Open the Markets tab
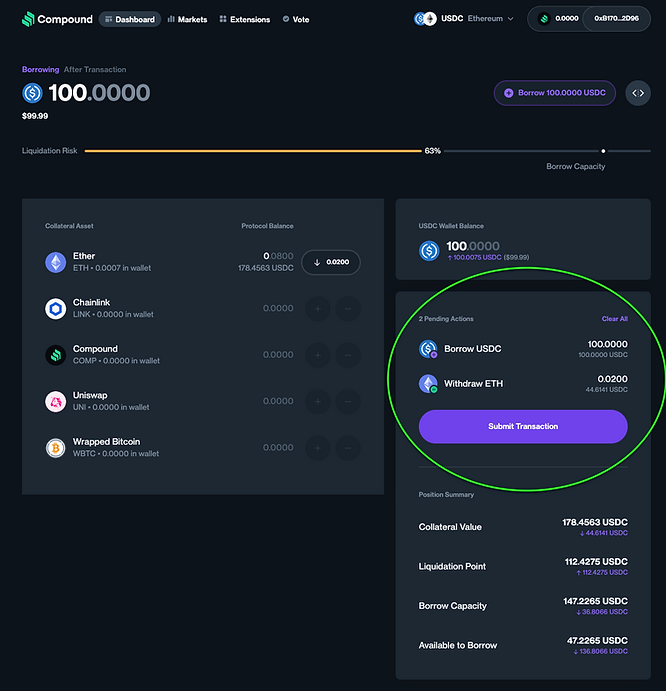Screen dimensions: 666x691 [188, 19]
